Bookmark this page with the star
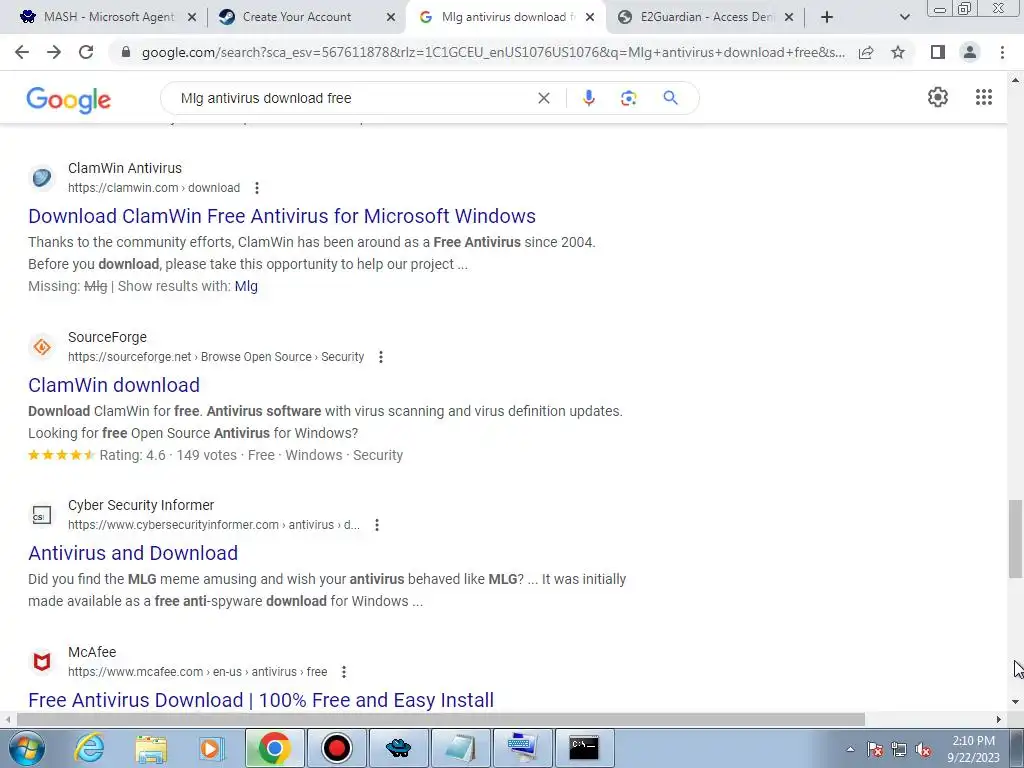The image size is (1024, 768). (898, 52)
